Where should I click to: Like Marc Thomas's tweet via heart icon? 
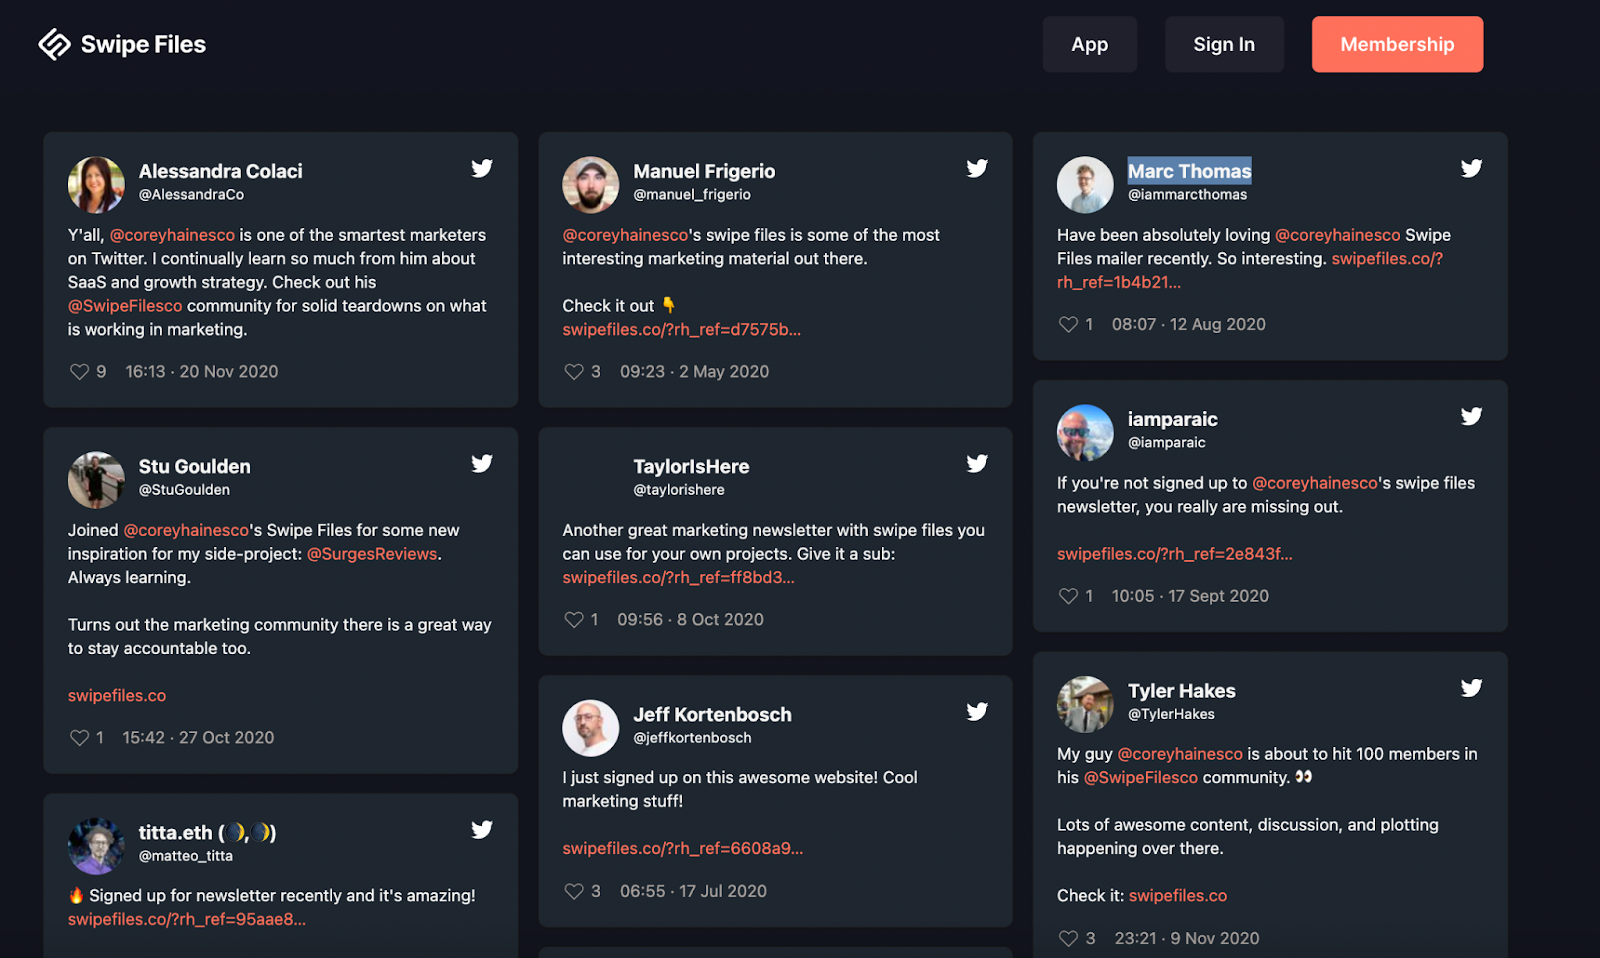[x=1068, y=324]
